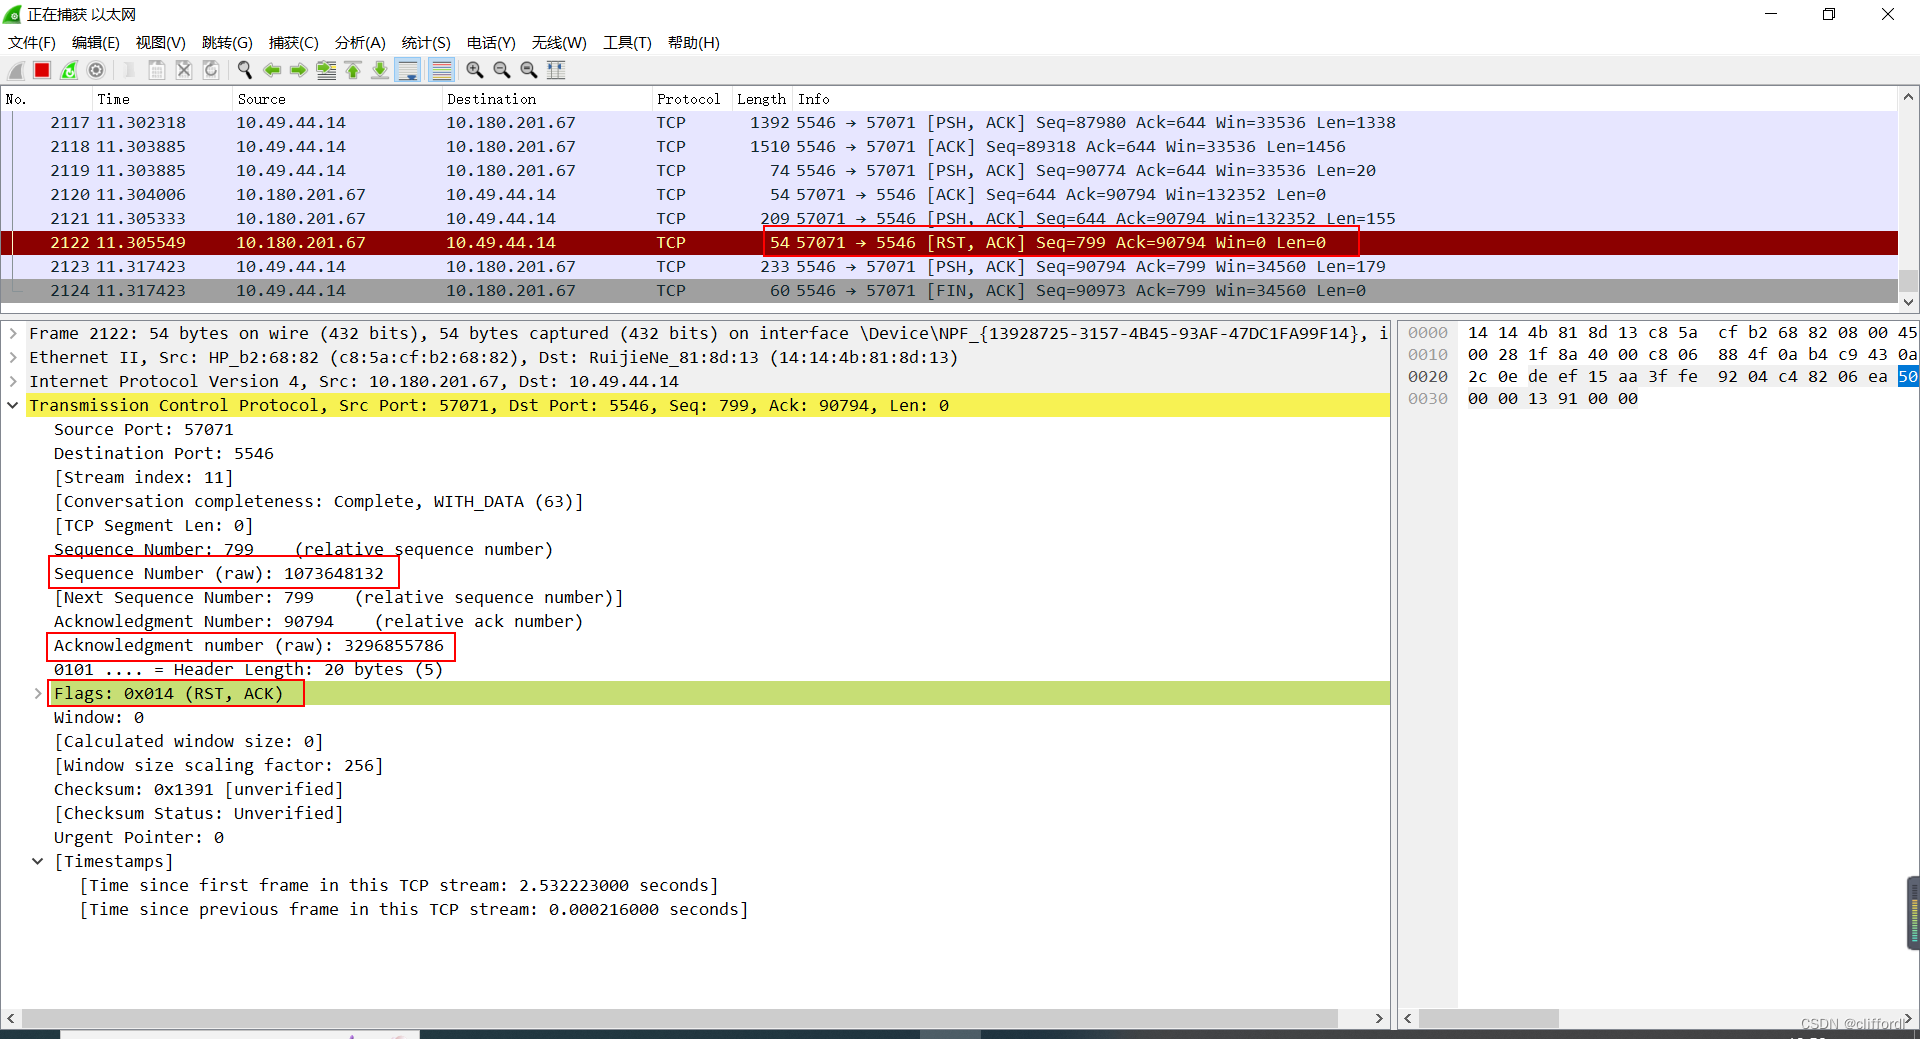Click packet list scroll up arrow
This screenshot has height=1039, width=1920.
(1909, 97)
